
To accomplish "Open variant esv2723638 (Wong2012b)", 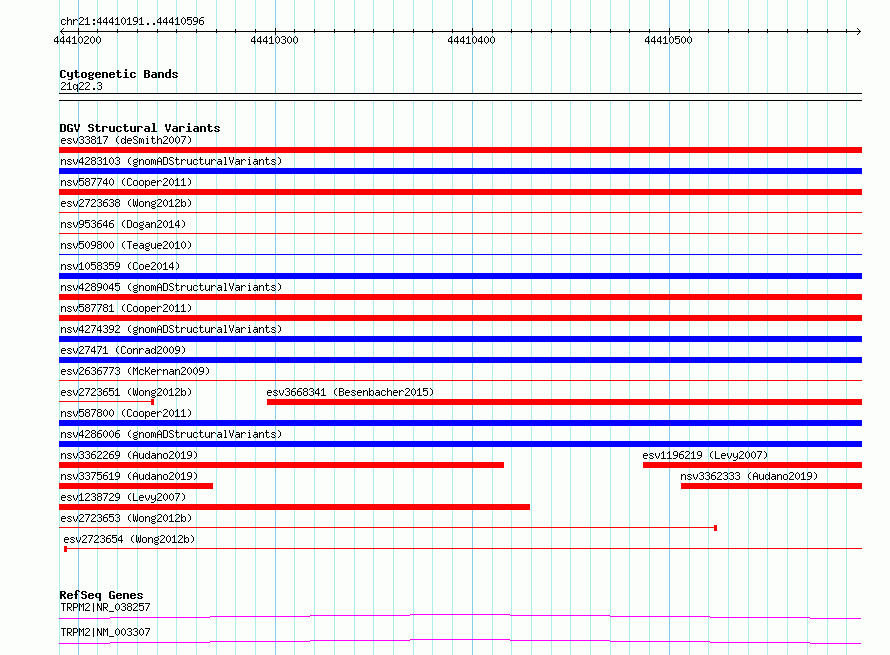I will [x=126, y=203].
